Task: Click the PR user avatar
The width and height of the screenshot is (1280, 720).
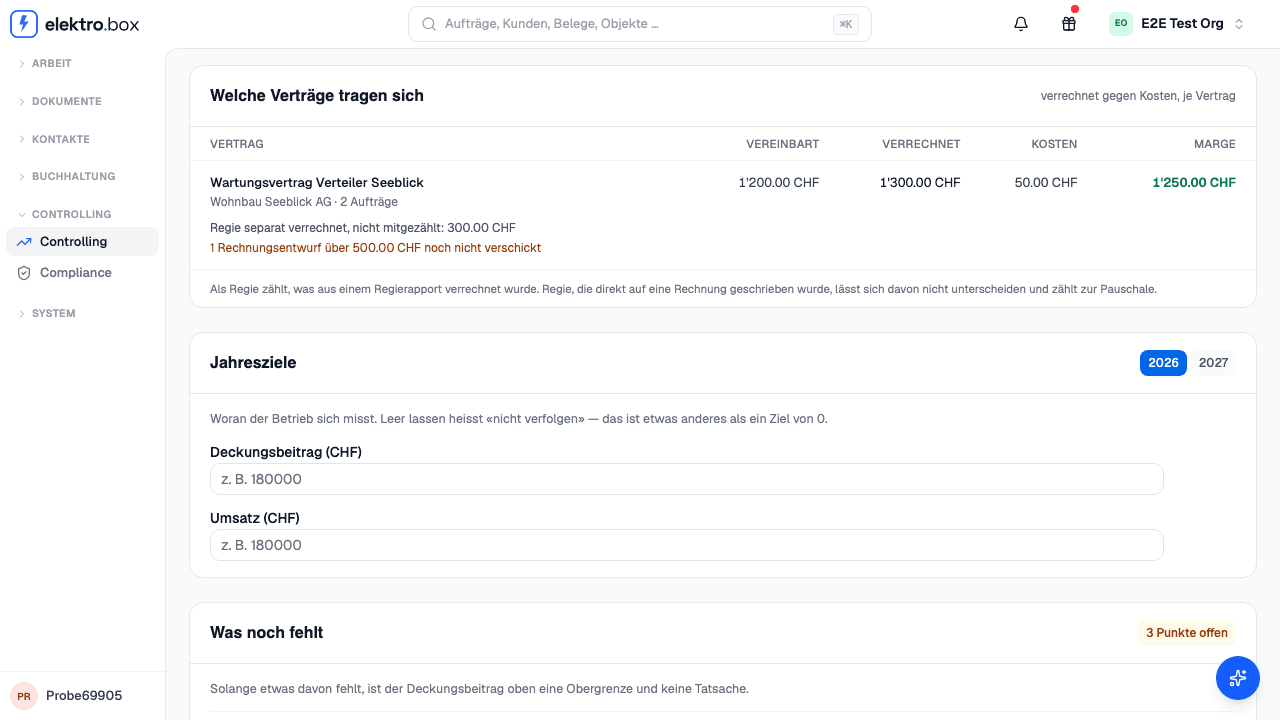Action: [x=23, y=696]
